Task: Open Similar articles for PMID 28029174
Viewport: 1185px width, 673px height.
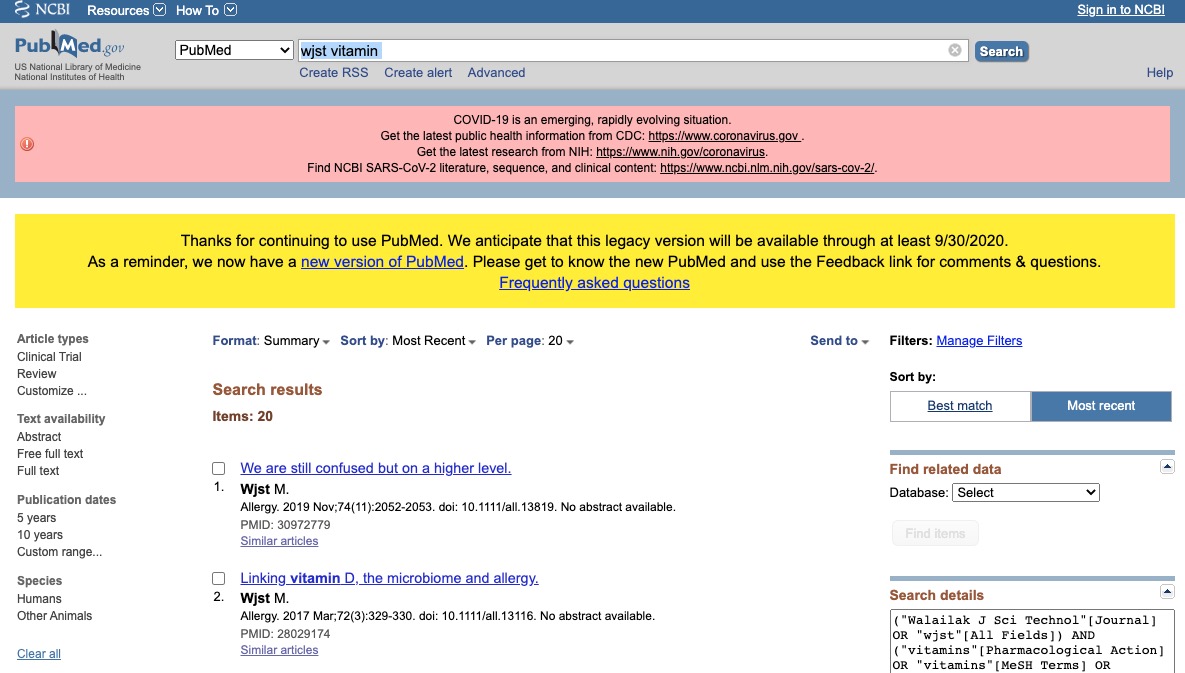Action: click(x=279, y=650)
